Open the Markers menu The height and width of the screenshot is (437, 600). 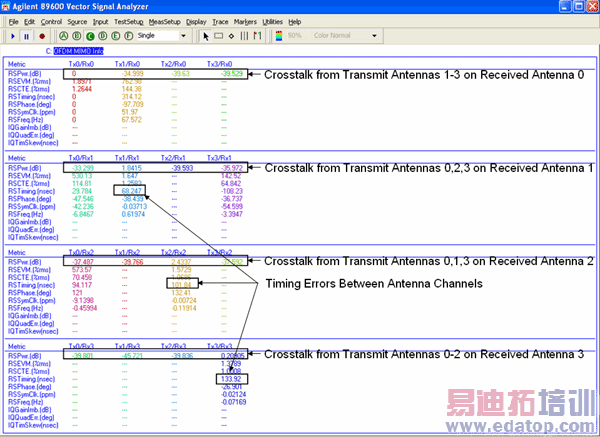(x=245, y=22)
